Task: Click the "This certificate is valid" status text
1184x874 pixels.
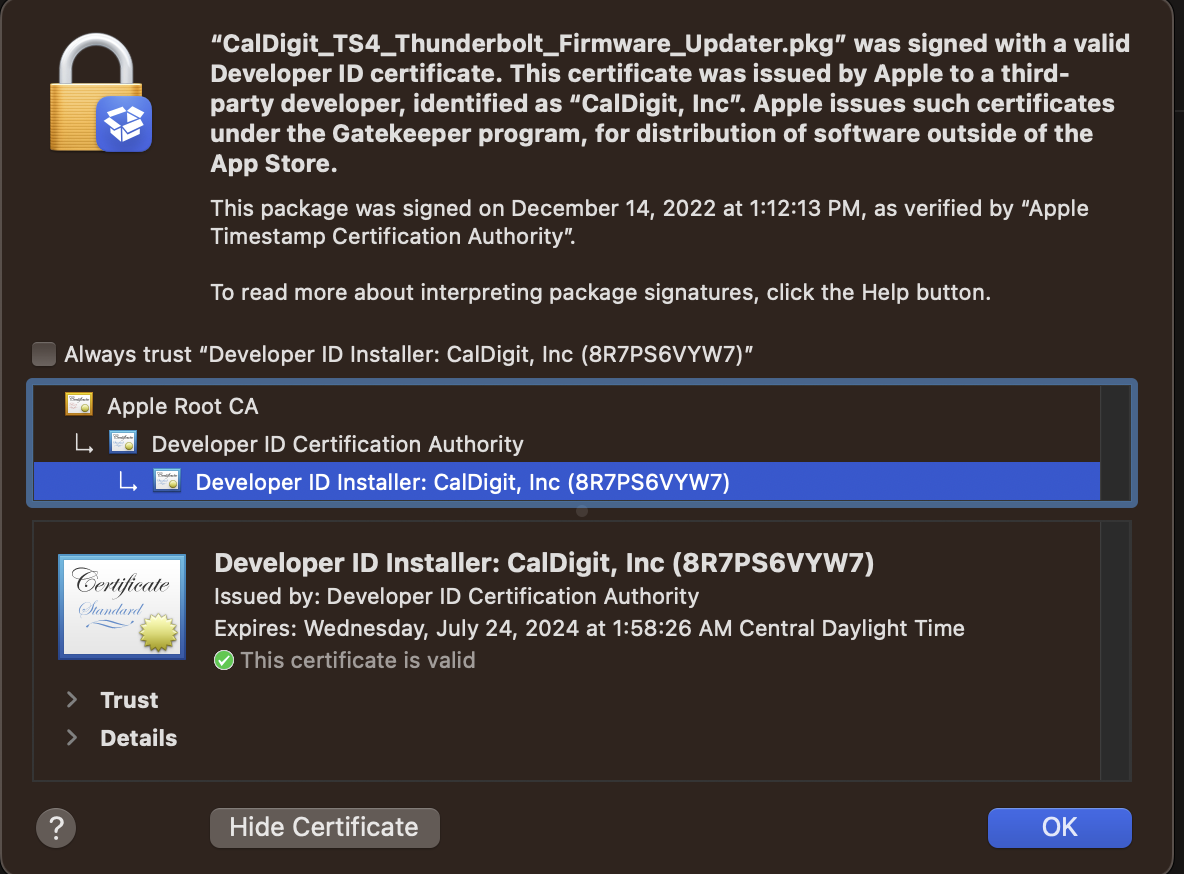Action: [x=358, y=660]
